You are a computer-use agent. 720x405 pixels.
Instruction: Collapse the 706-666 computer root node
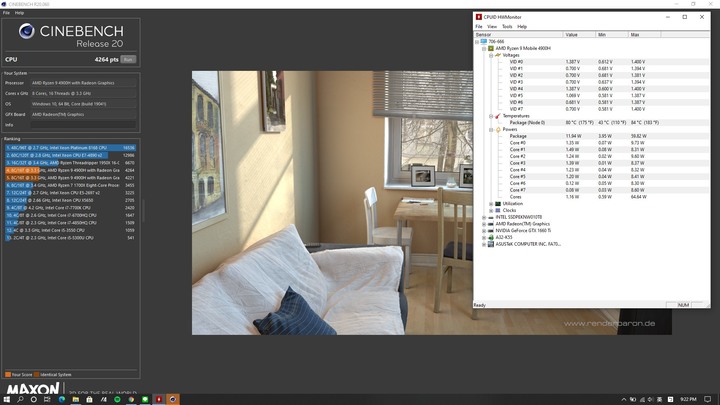coord(477,41)
